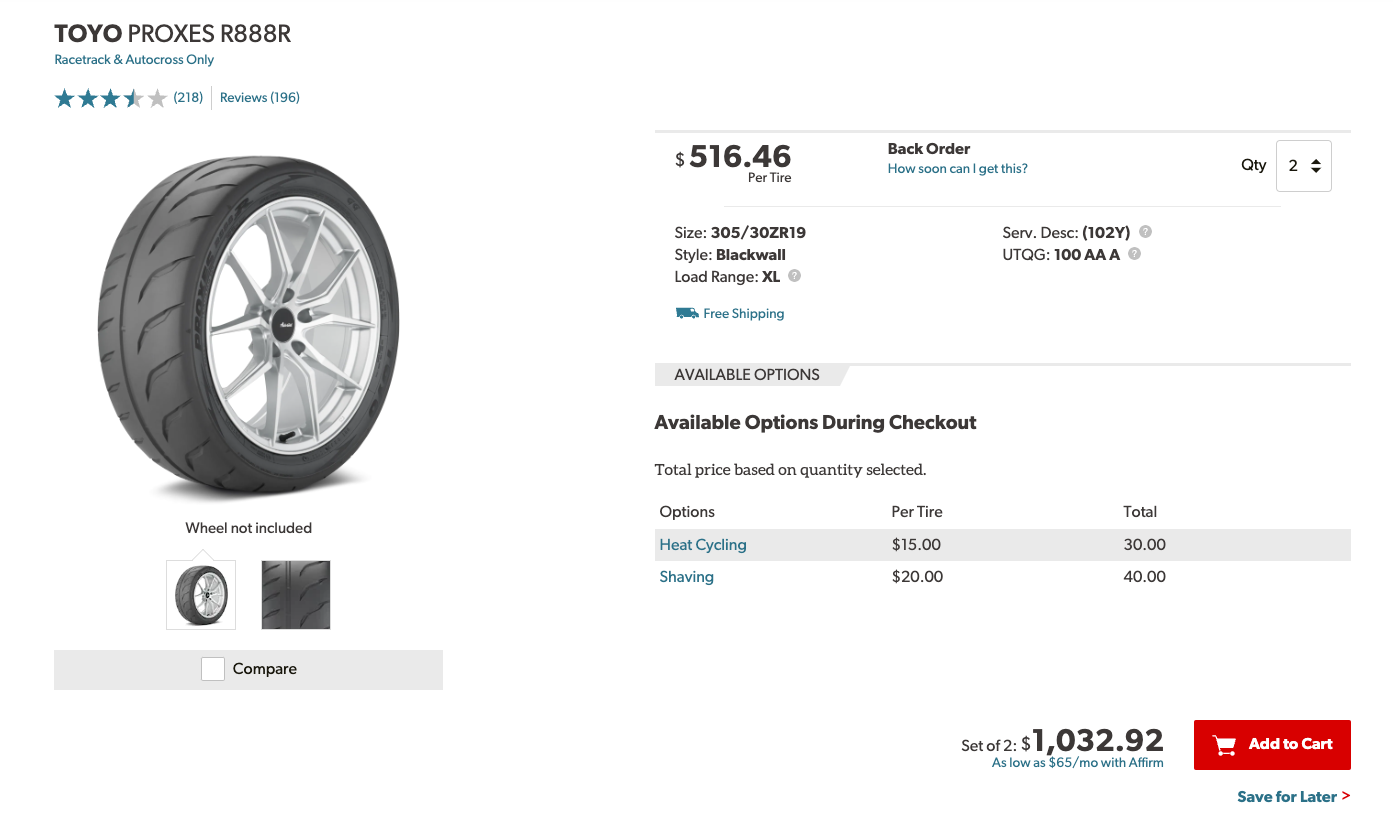Open the Heat Cycling option link
This screenshot has width=1393, height=834.
(703, 545)
